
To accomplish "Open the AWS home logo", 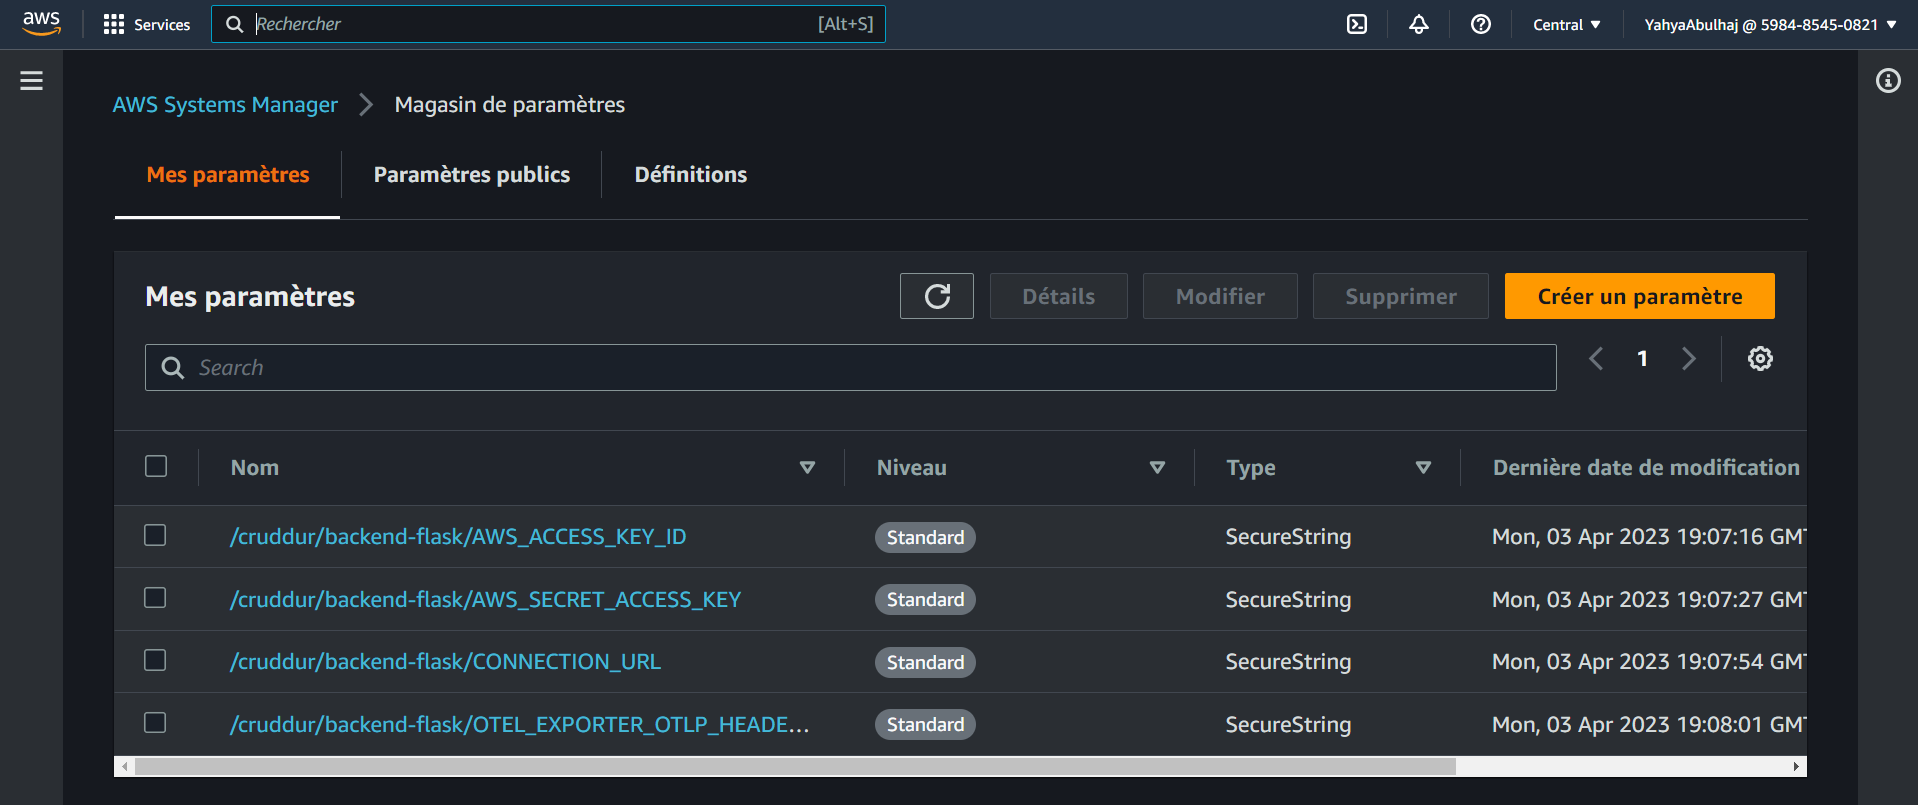I will pyautogui.click(x=41, y=24).
